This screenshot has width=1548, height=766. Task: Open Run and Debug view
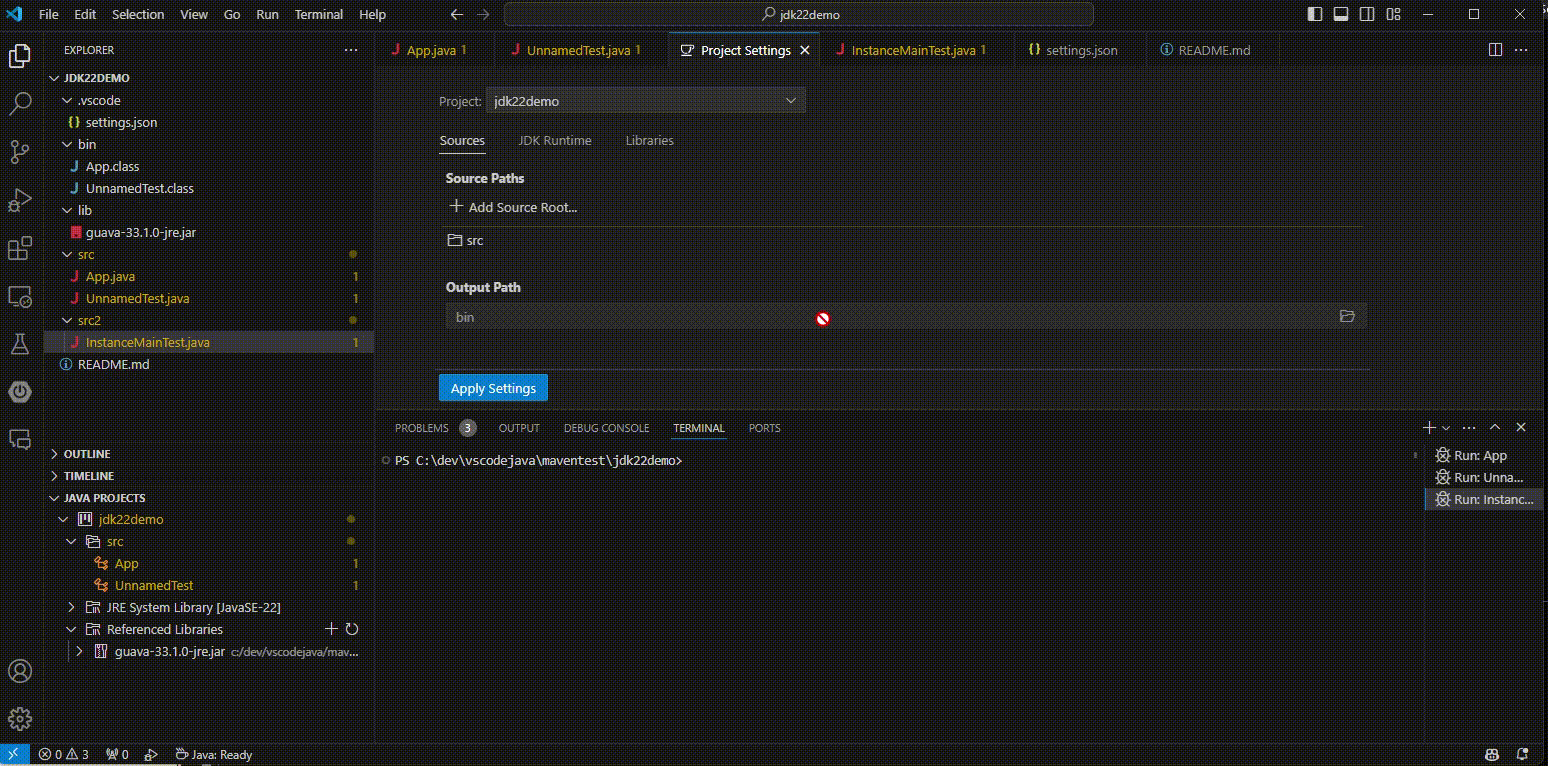pyautogui.click(x=19, y=200)
